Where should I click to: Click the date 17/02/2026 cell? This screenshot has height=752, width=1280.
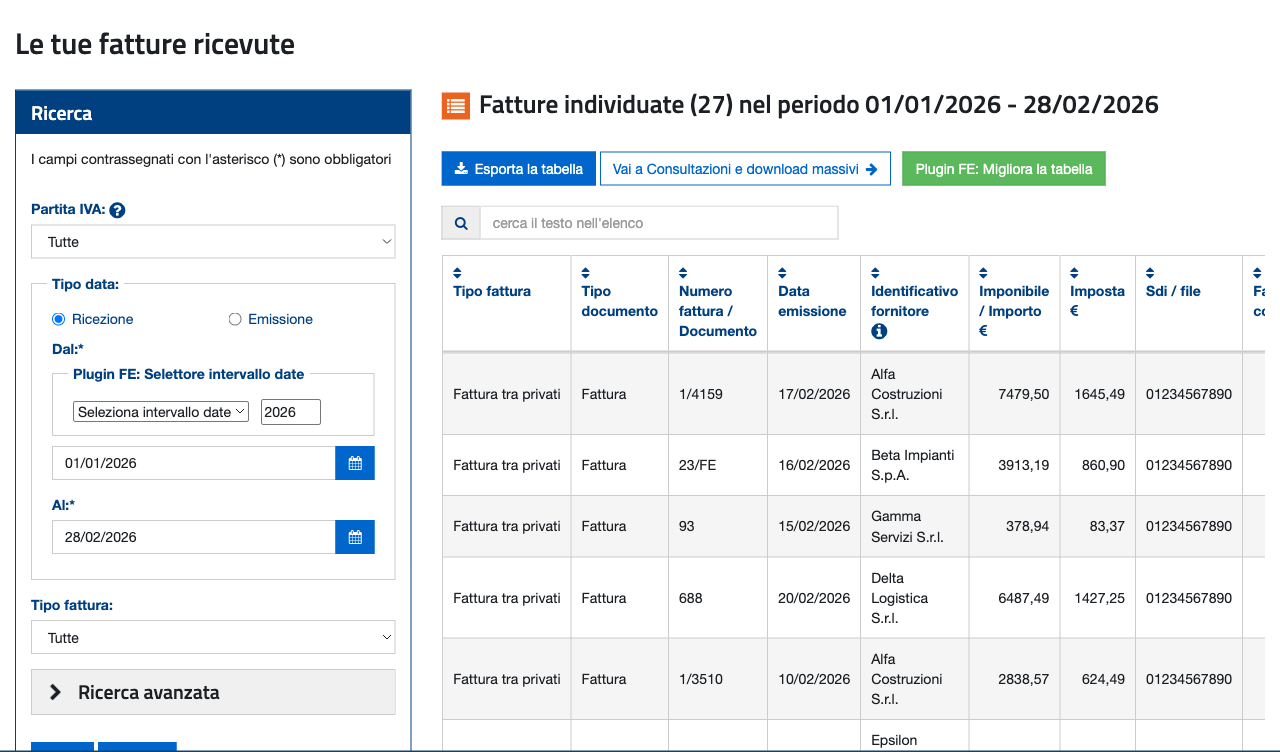pos(814,394)
